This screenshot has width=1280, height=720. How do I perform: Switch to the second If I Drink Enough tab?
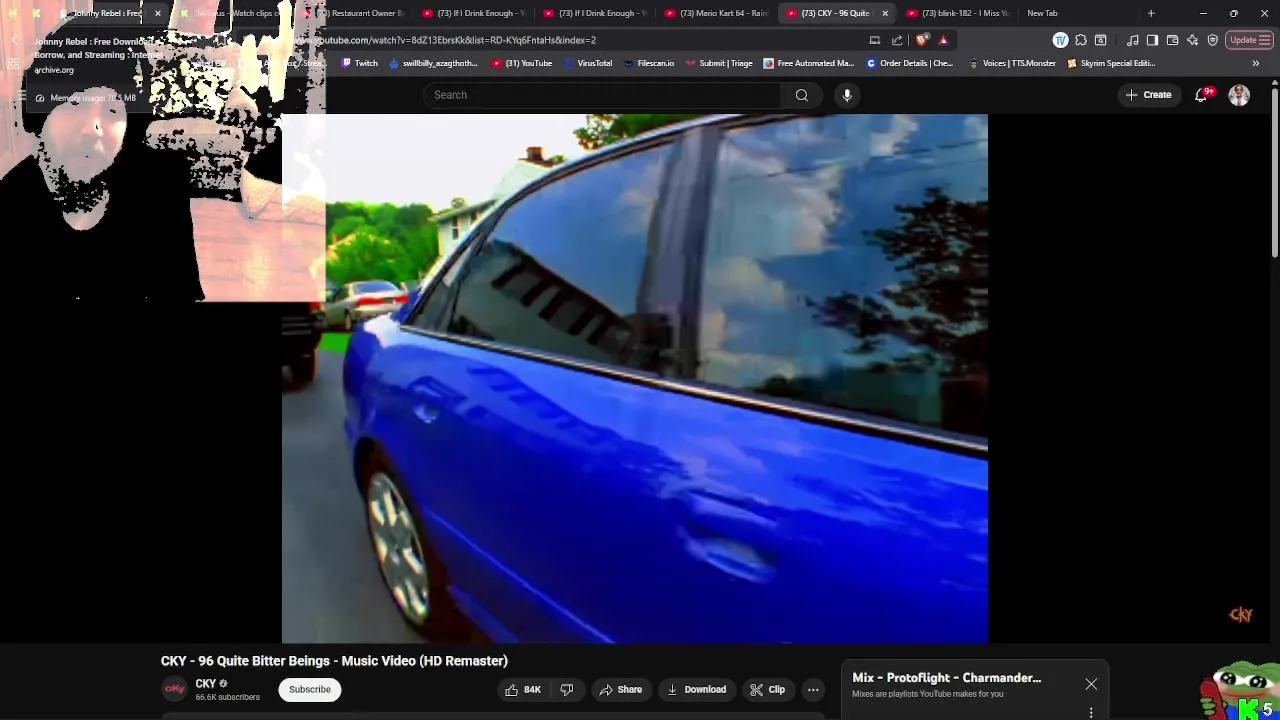[x=595, y=13]
